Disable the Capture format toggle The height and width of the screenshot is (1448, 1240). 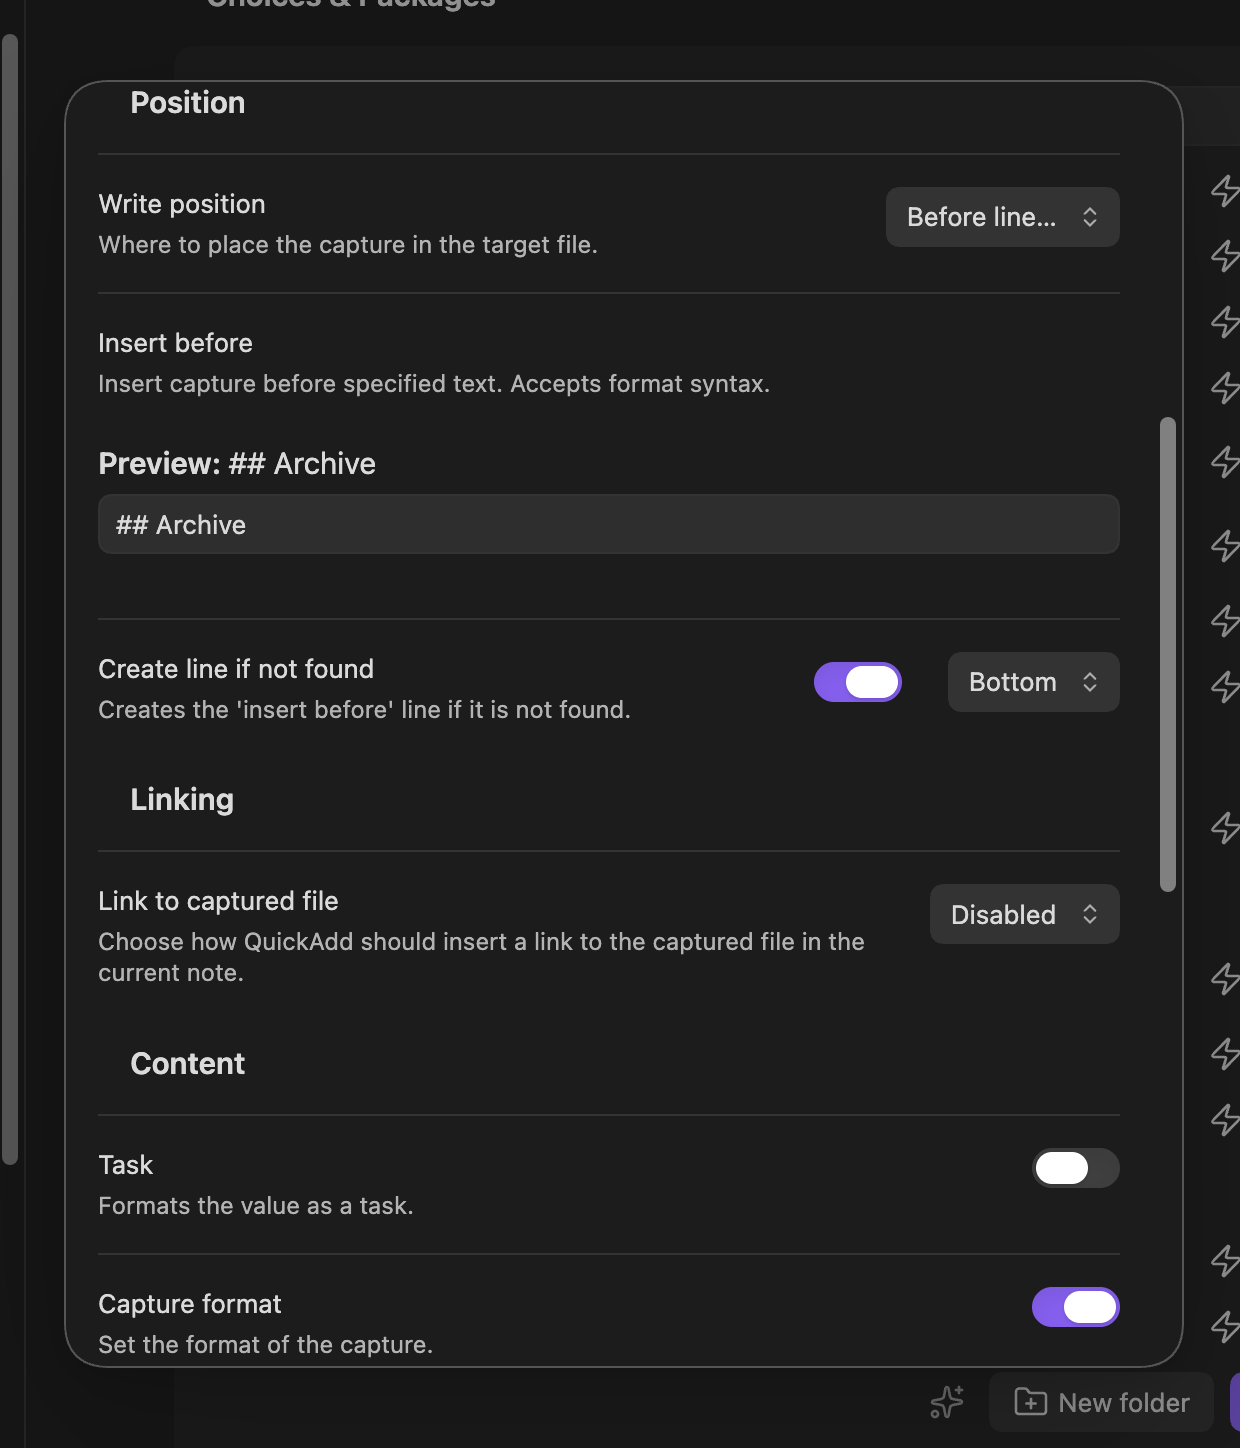pyautogui.click(x=1075, y=1307)
